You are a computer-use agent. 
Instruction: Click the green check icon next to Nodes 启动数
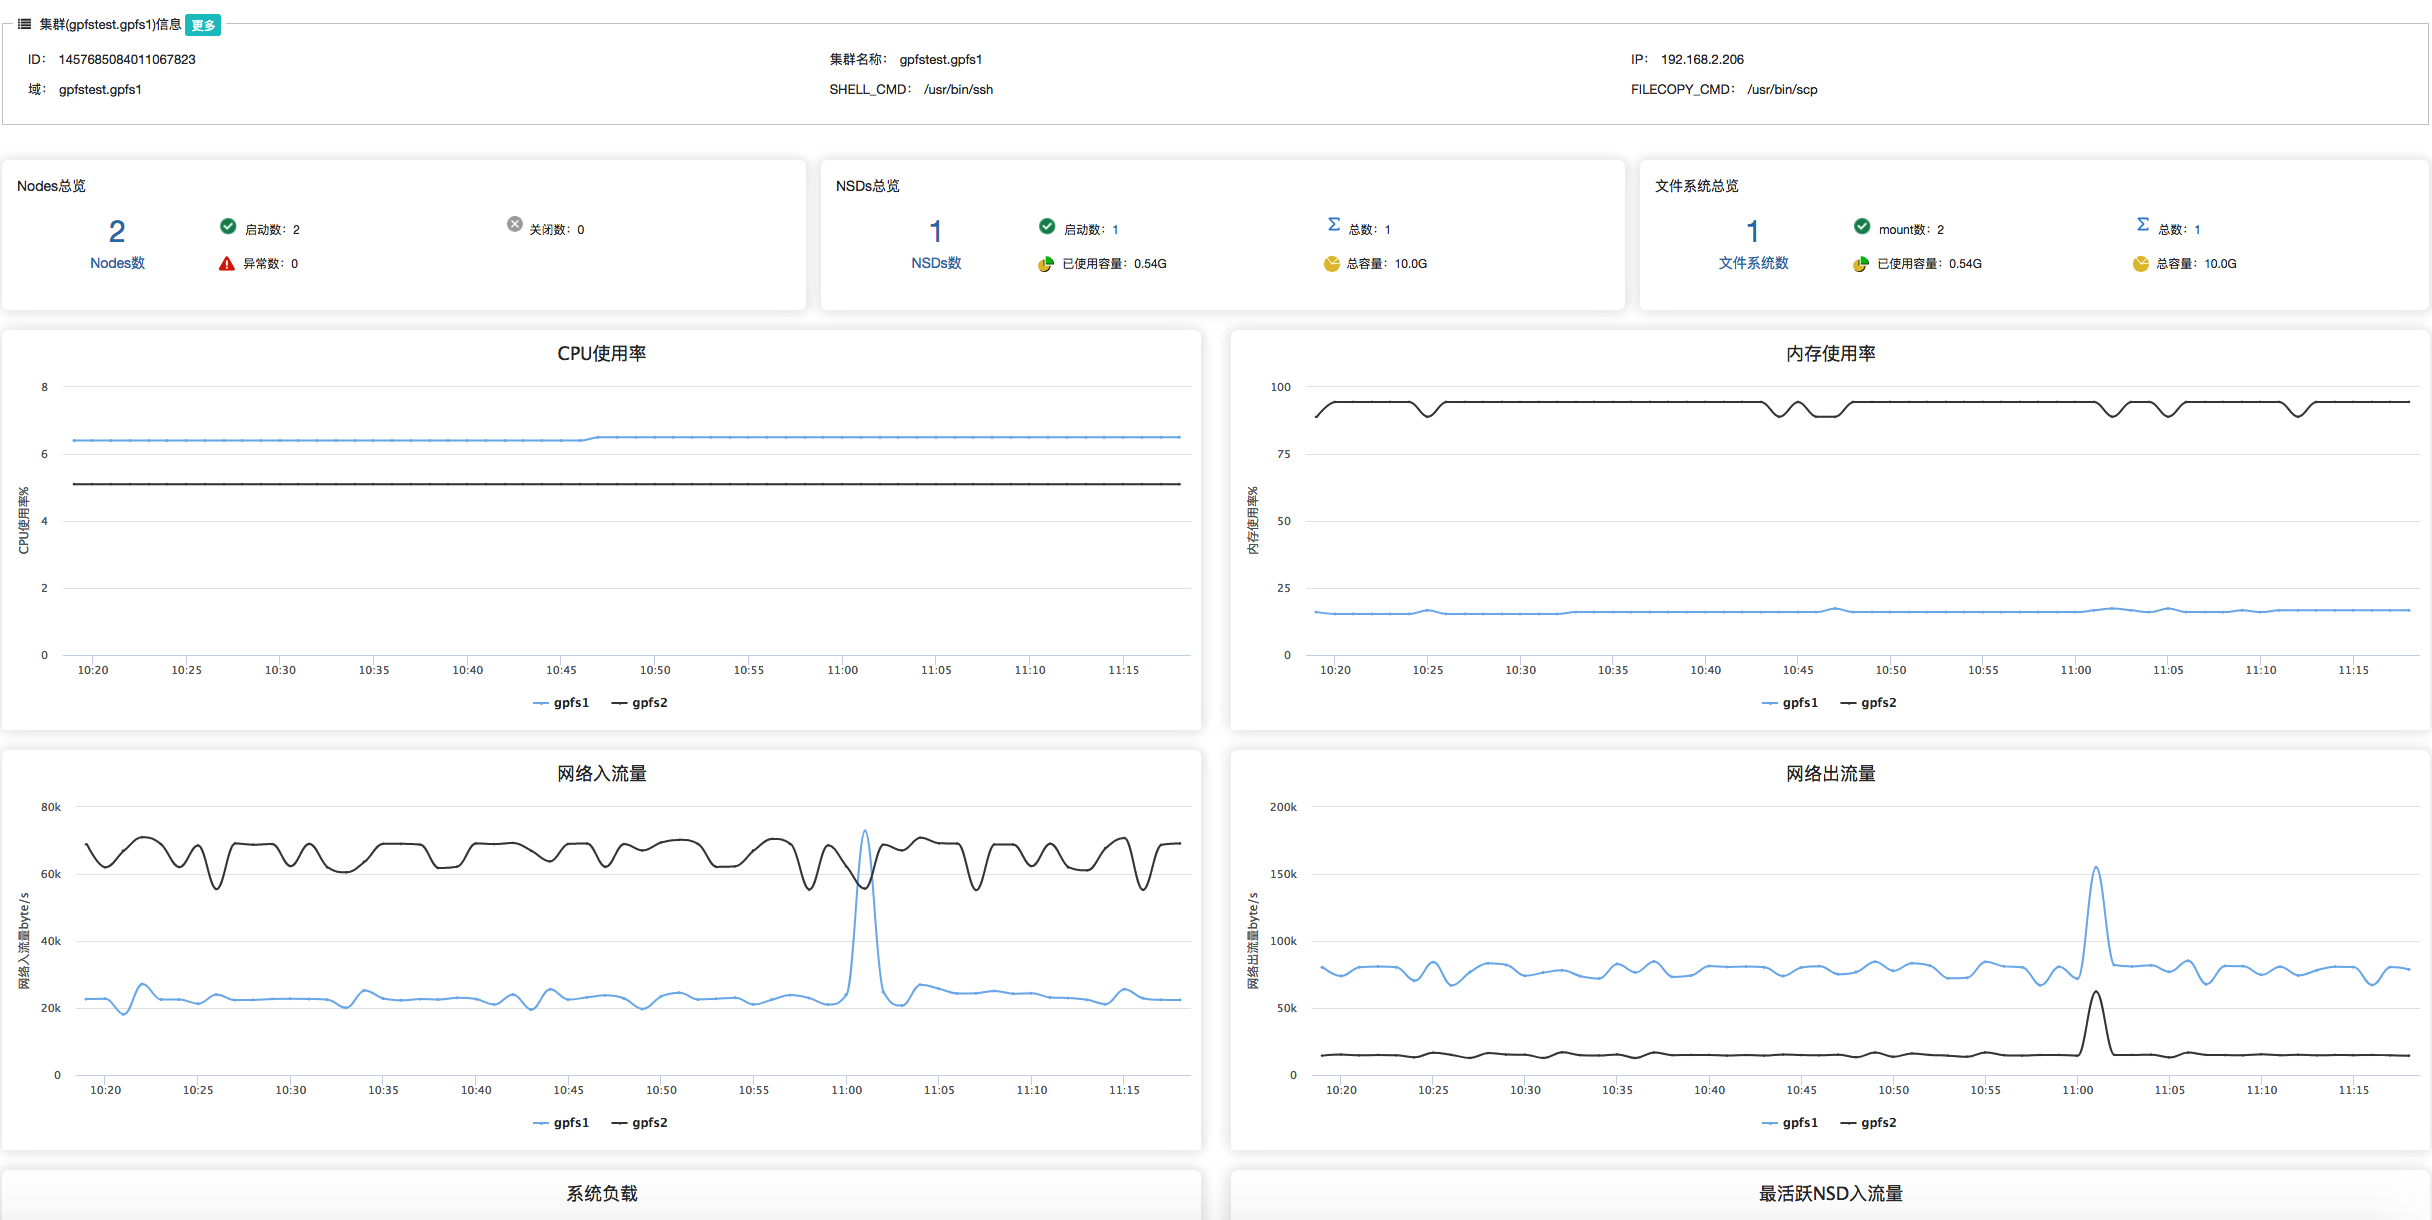click(x=228, y=226)
